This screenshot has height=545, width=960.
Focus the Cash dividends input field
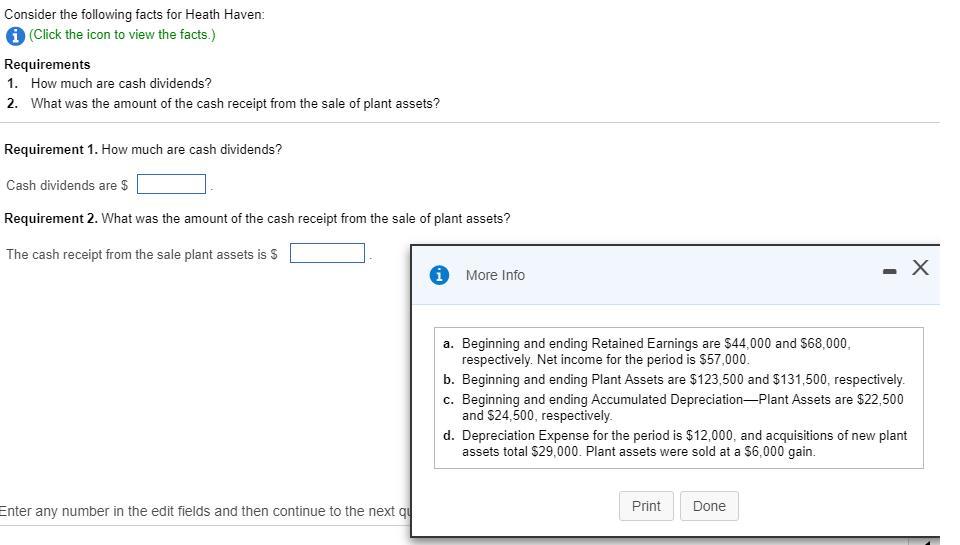pos(171,184)
